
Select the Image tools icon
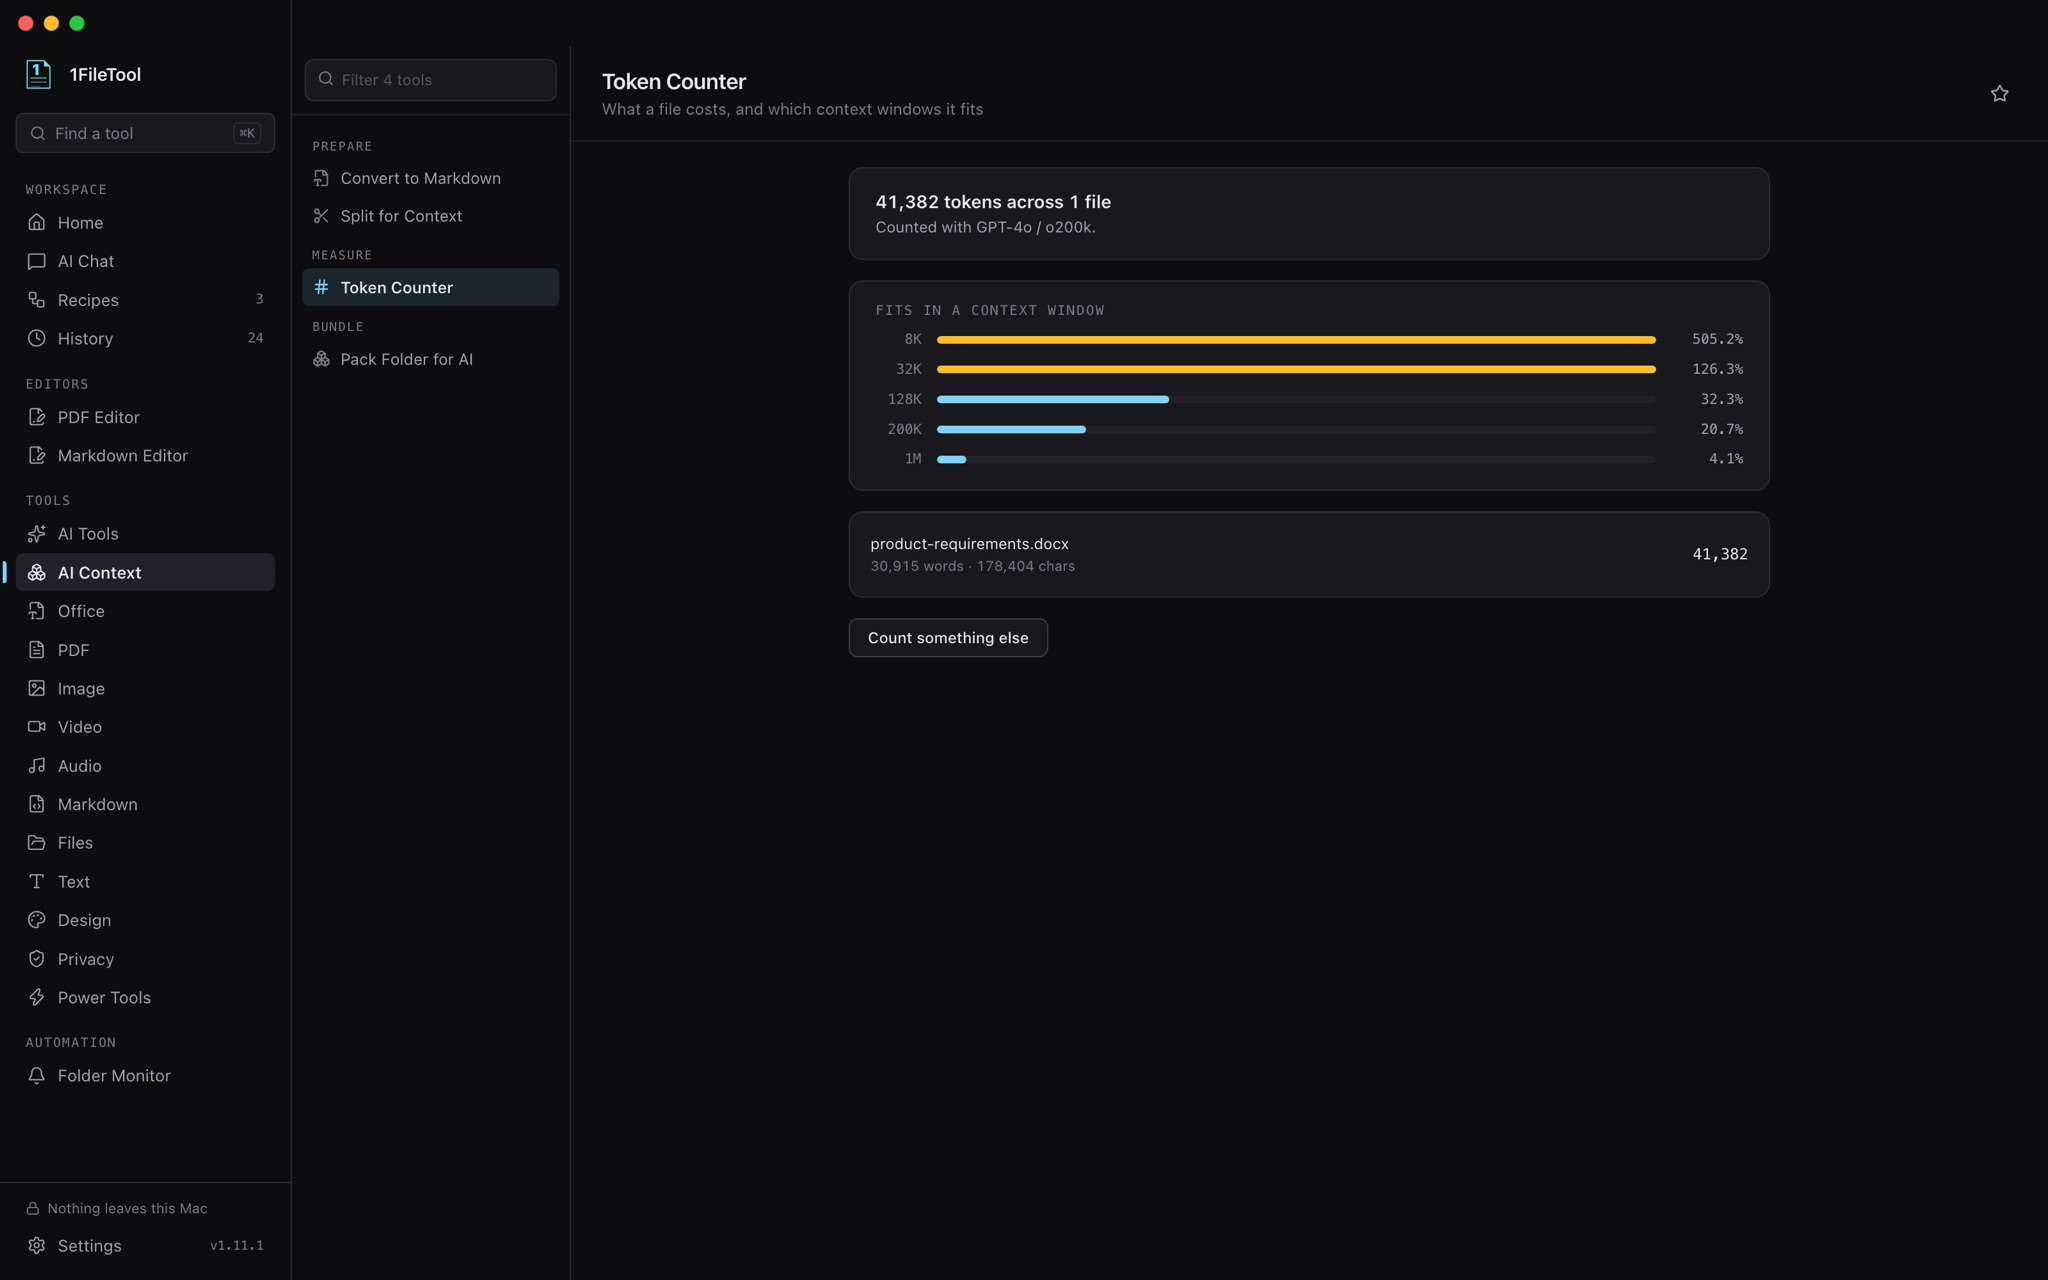[x=37, y=688]
